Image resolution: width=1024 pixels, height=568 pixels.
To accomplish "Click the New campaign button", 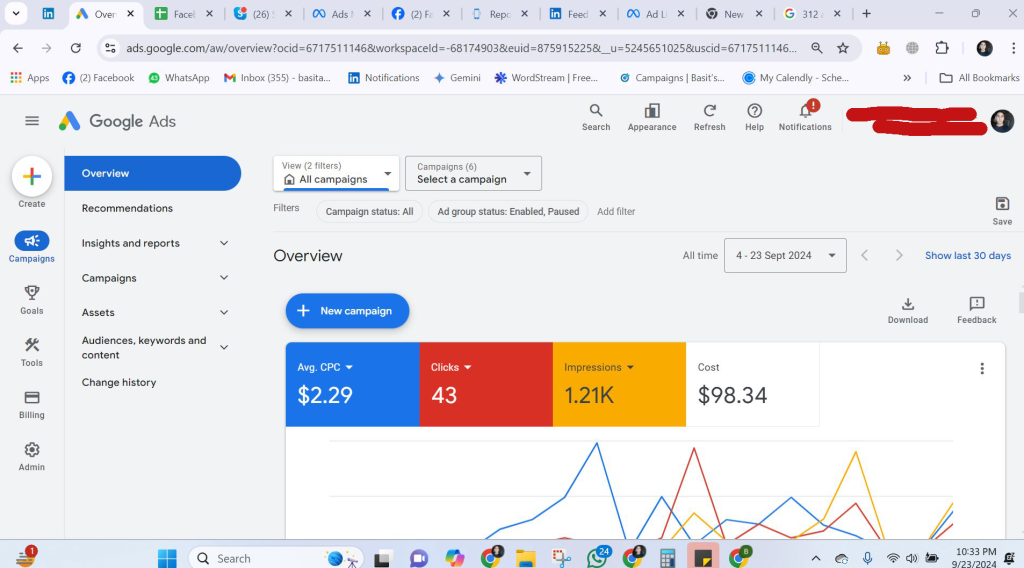I will click(x=347, y=311).
